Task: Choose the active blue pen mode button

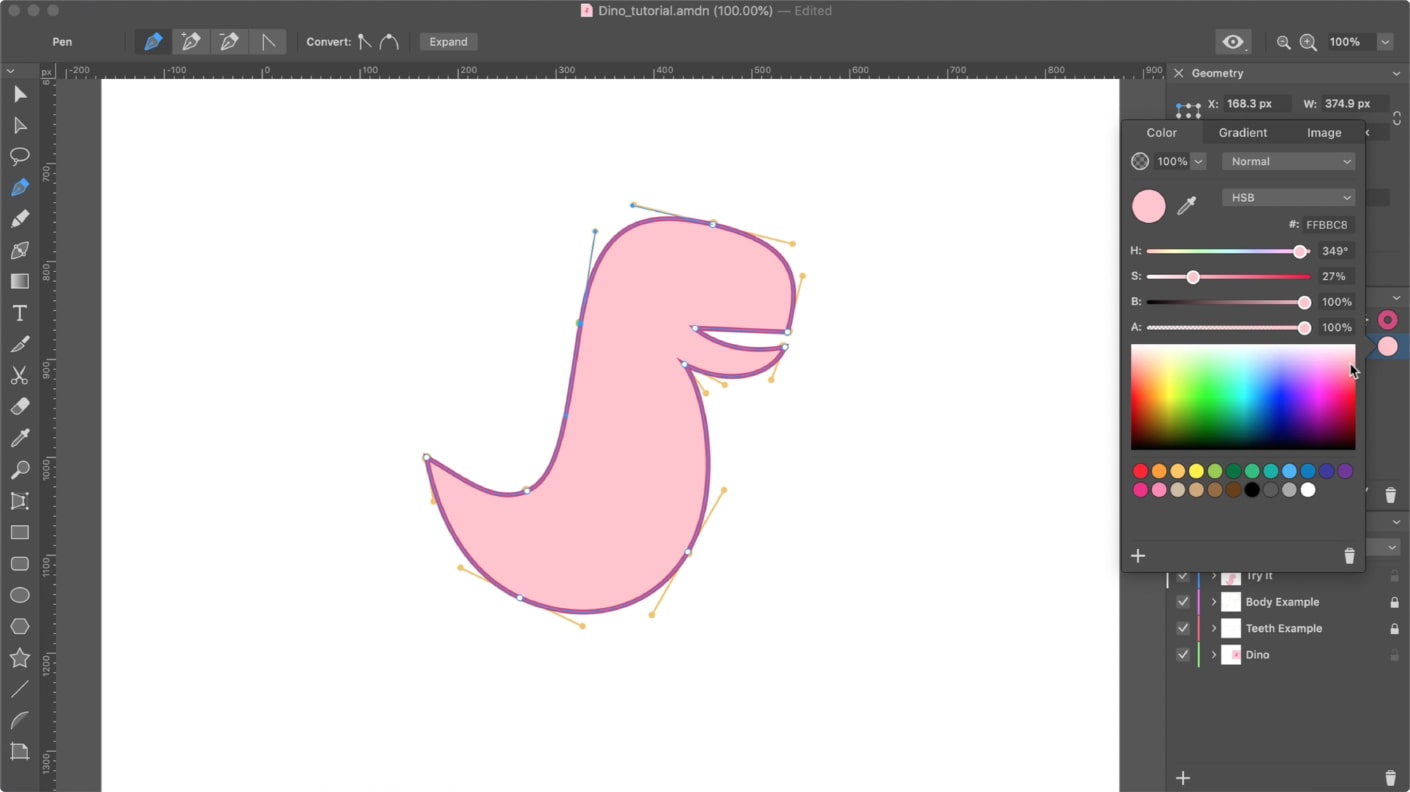Action: [153, 42]
